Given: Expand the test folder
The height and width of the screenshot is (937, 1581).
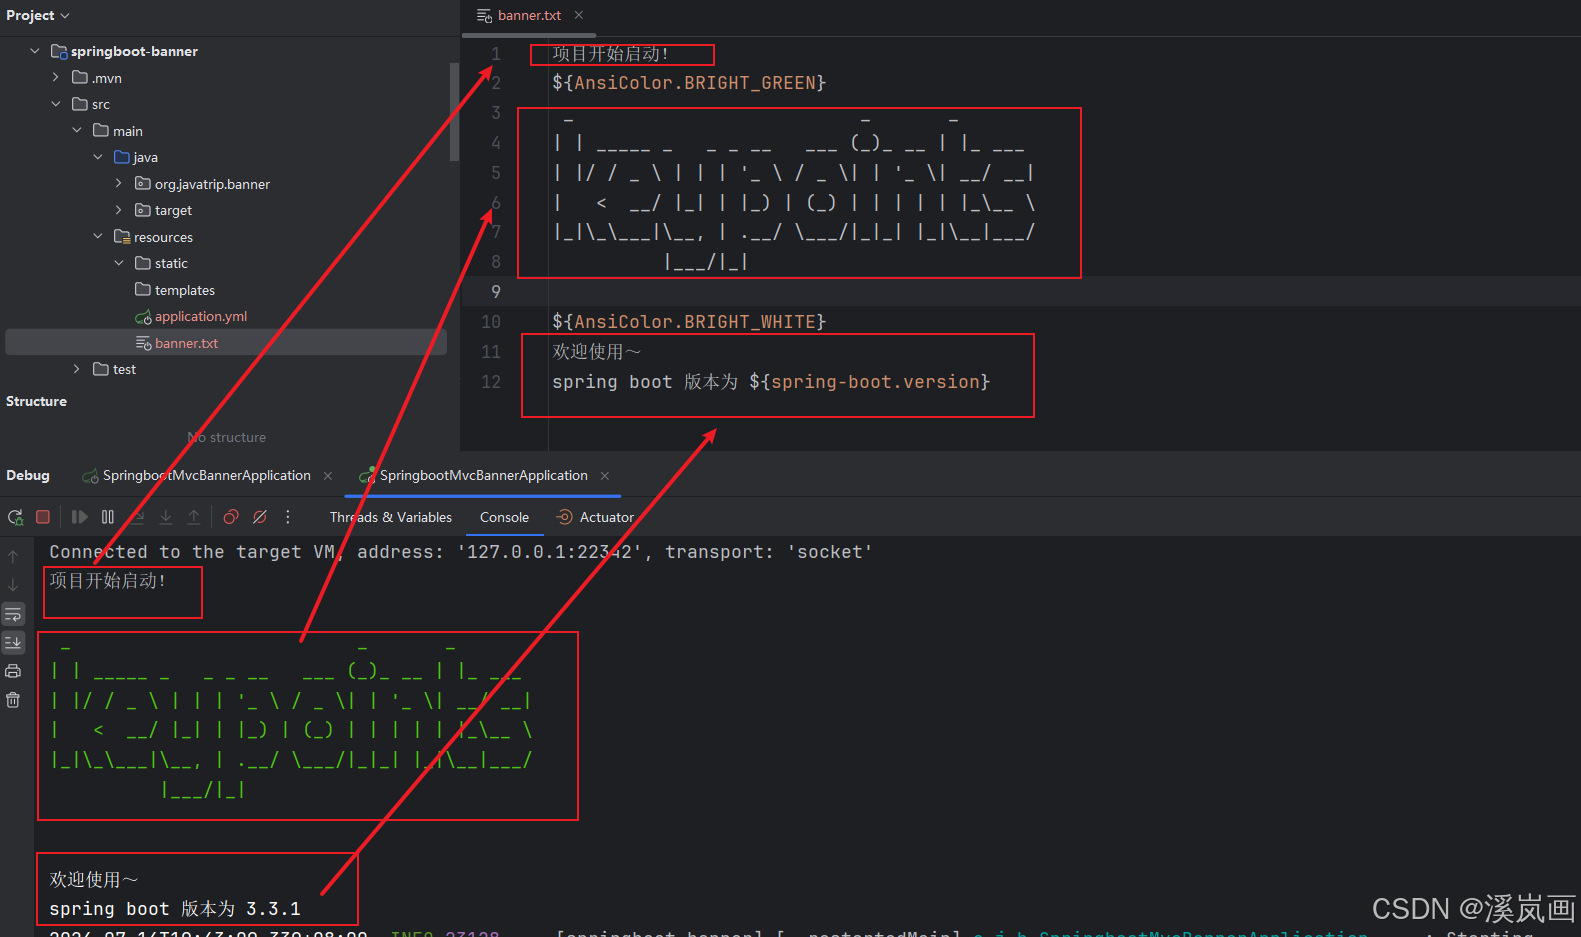Looking at the screenshot, I should pyautogui.click(x=77, y=369).
